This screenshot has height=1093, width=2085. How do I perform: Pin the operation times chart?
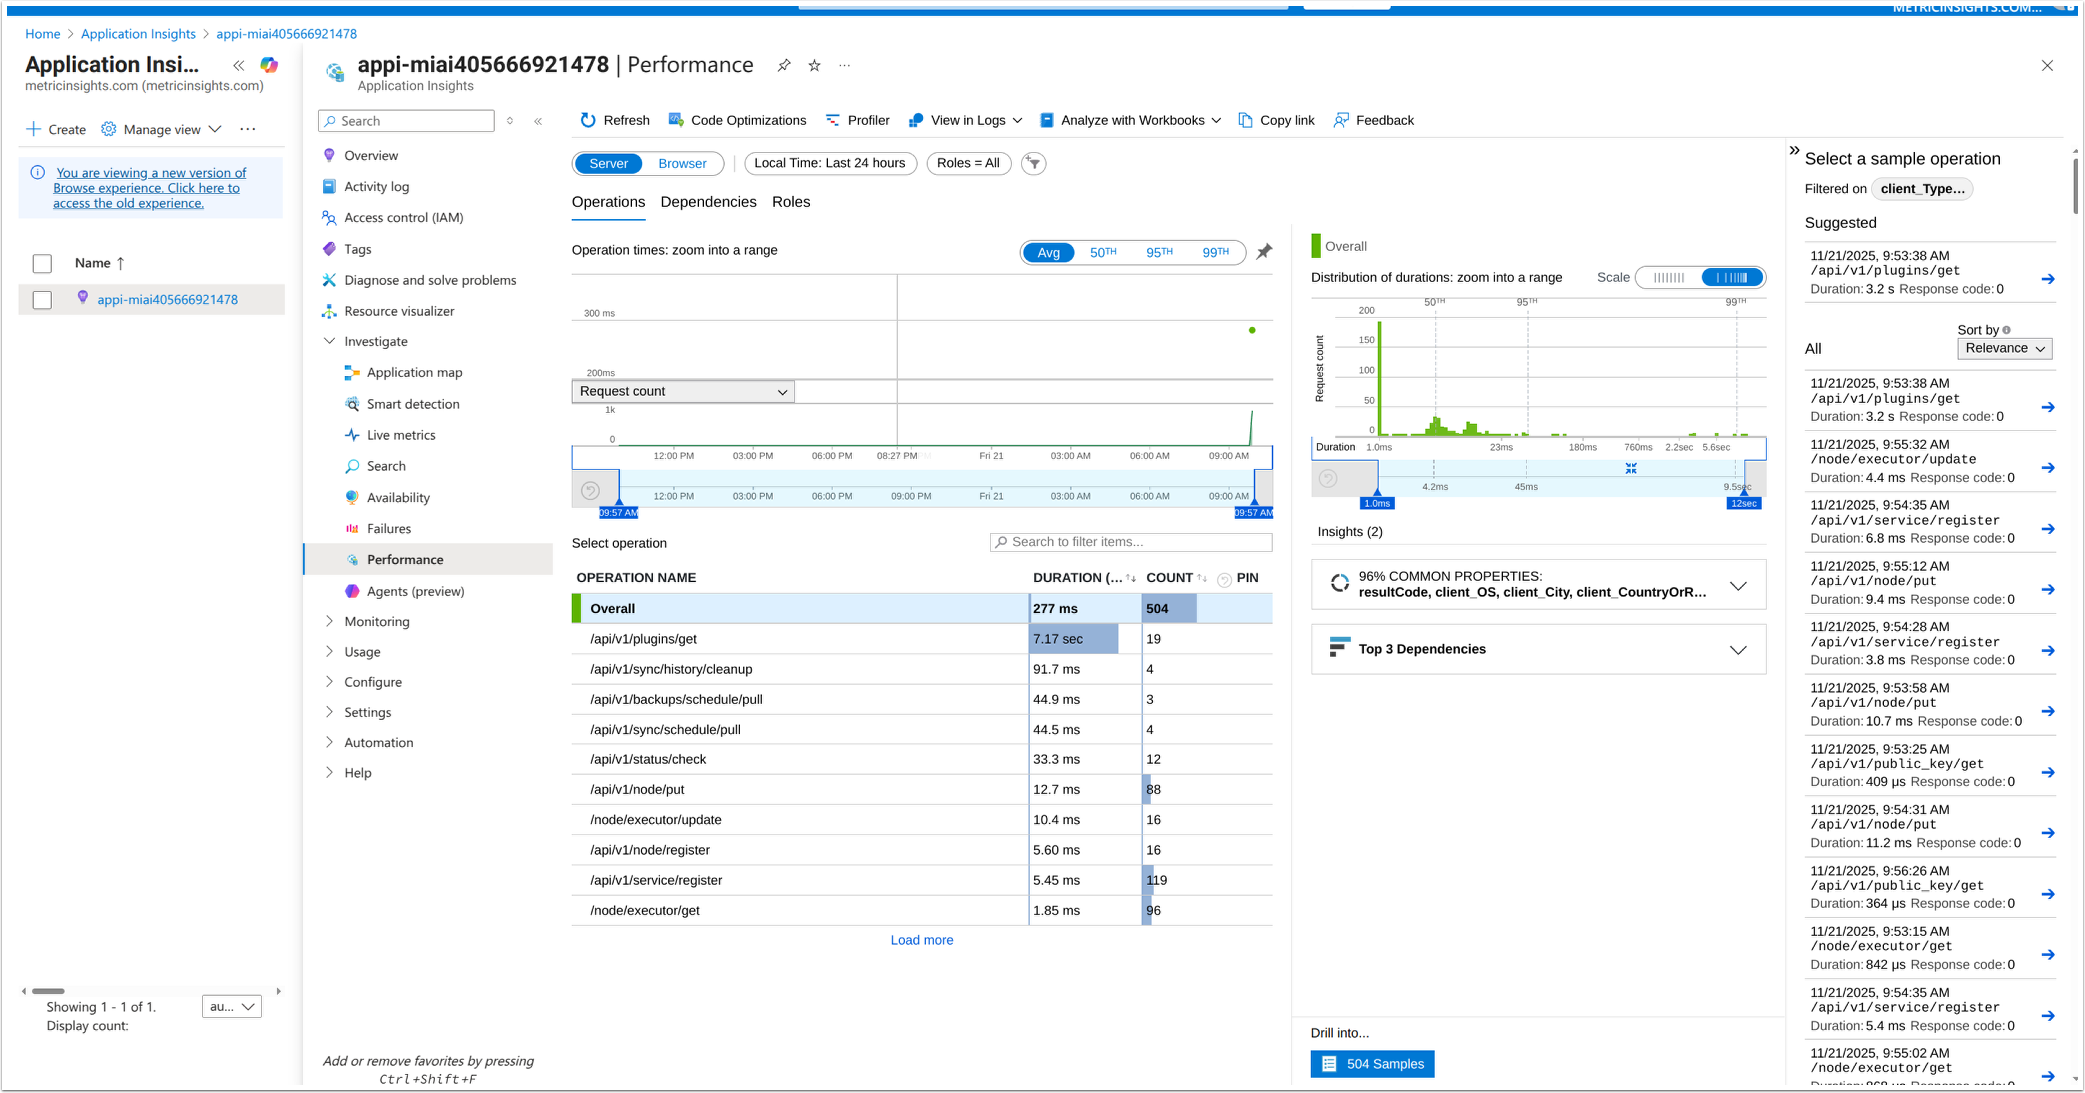click(x=1264, y=252)
